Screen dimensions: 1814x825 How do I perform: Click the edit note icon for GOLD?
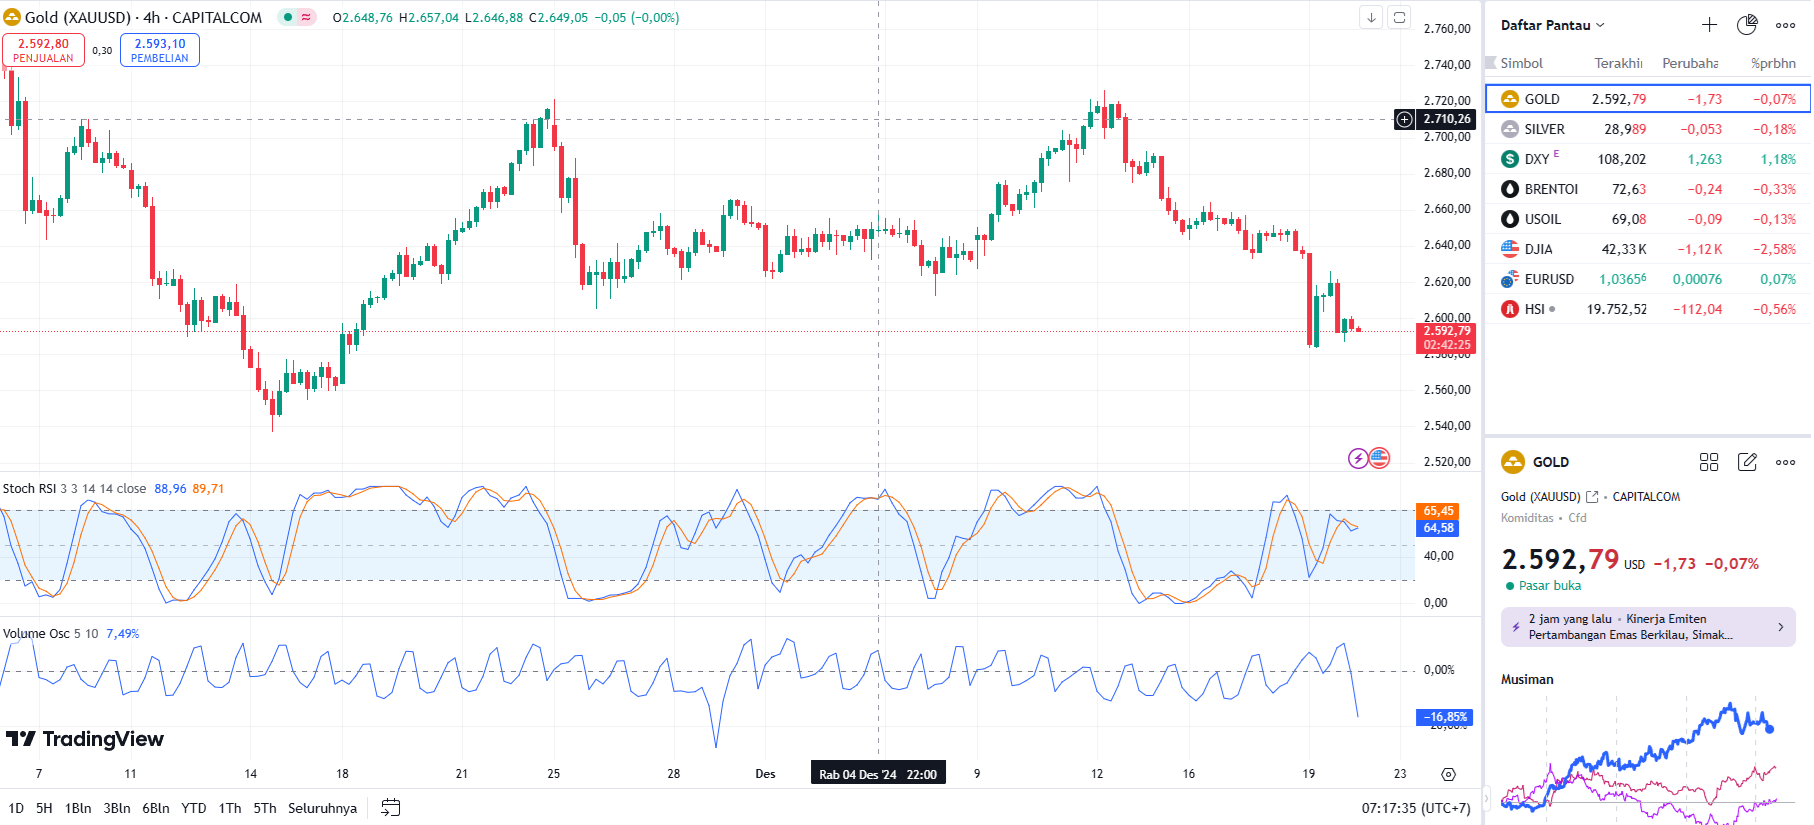tap(1747, 462)
